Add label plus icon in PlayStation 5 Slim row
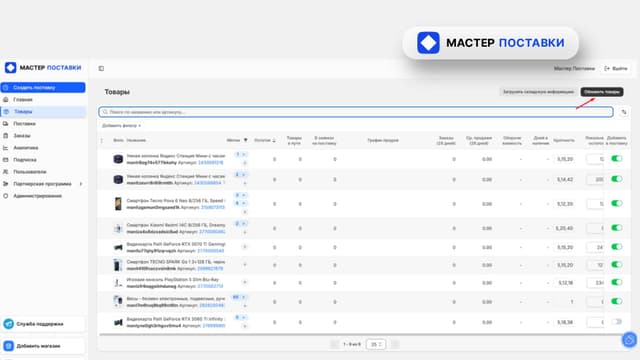 click(245, 282)
